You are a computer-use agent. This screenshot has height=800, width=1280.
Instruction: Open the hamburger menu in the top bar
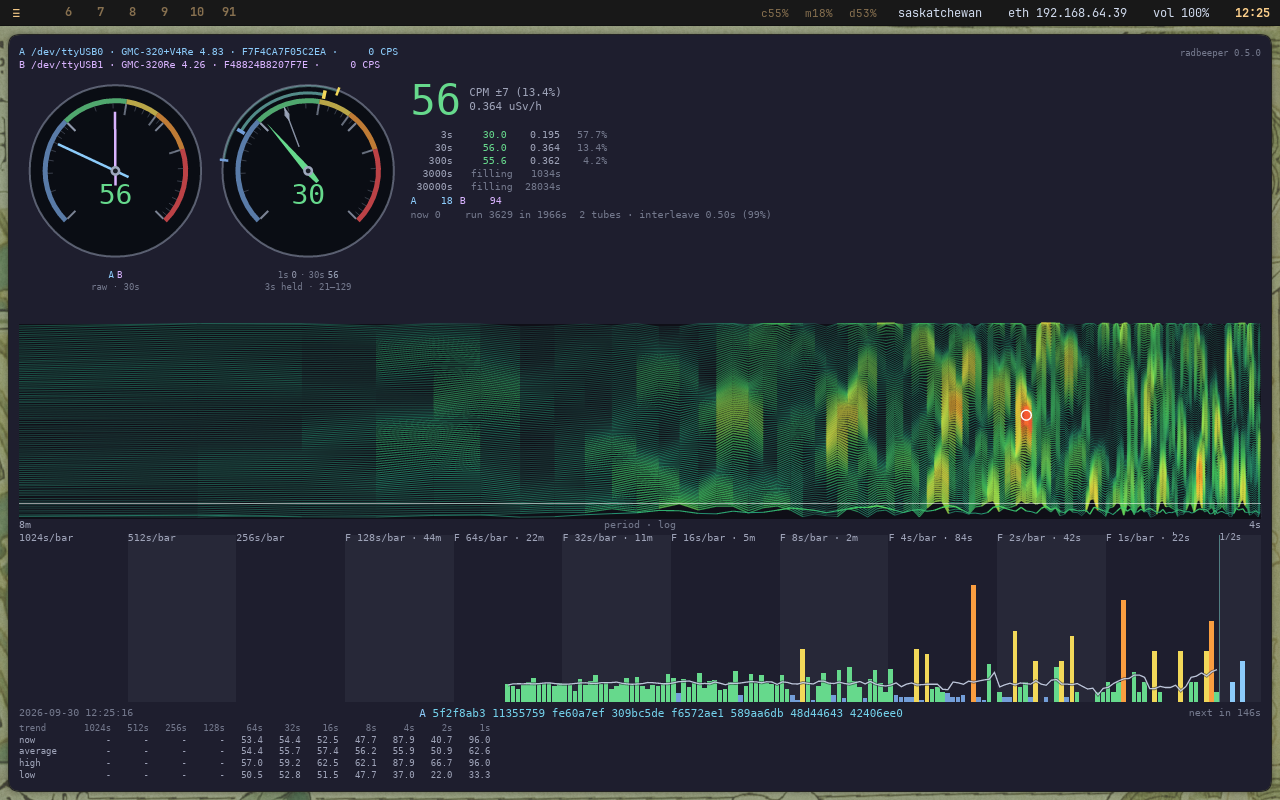pos(16,13)
